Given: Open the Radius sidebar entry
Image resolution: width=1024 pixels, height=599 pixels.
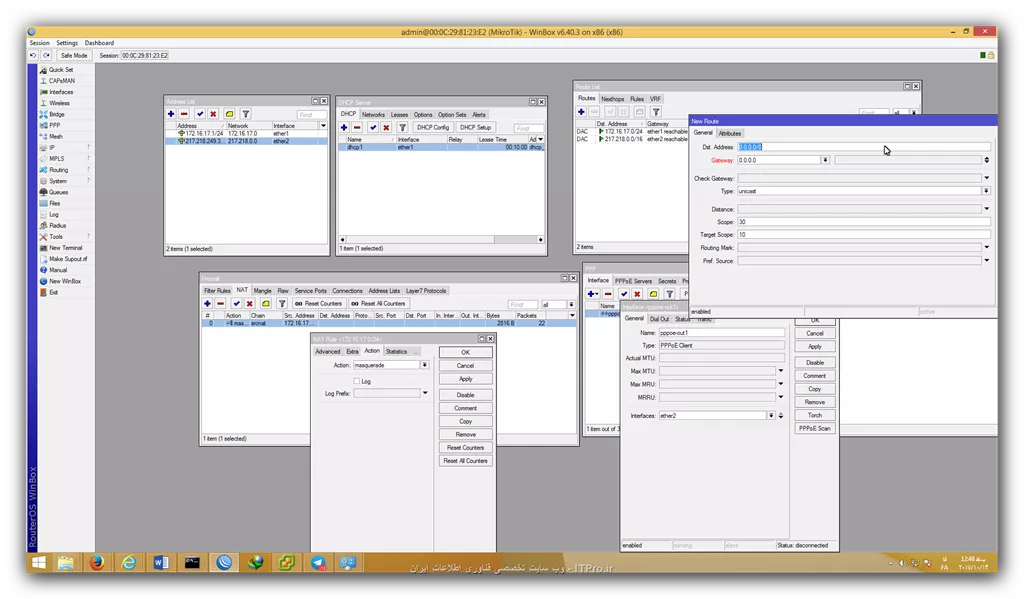Looking at the screenshot, I should (57, 225).
